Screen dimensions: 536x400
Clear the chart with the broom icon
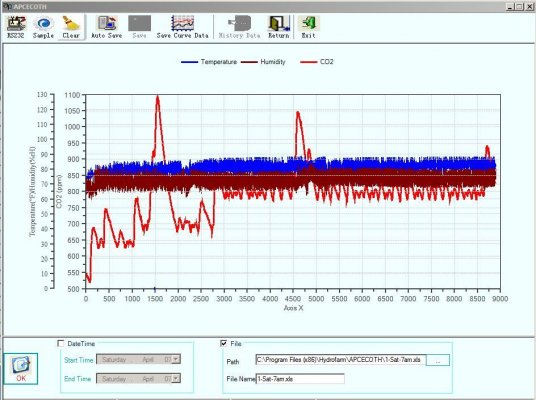pyautogui.click(x=71, y=27)
